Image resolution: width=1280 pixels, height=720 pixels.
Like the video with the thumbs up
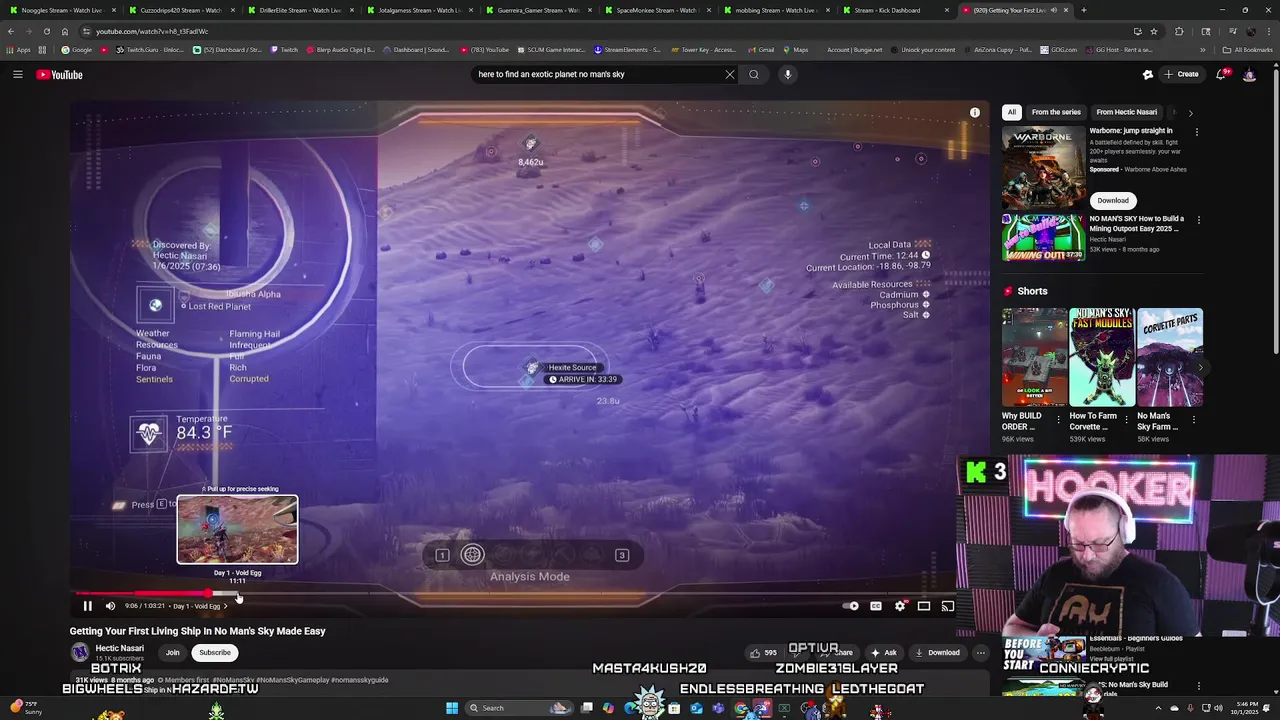pos(763,653)
